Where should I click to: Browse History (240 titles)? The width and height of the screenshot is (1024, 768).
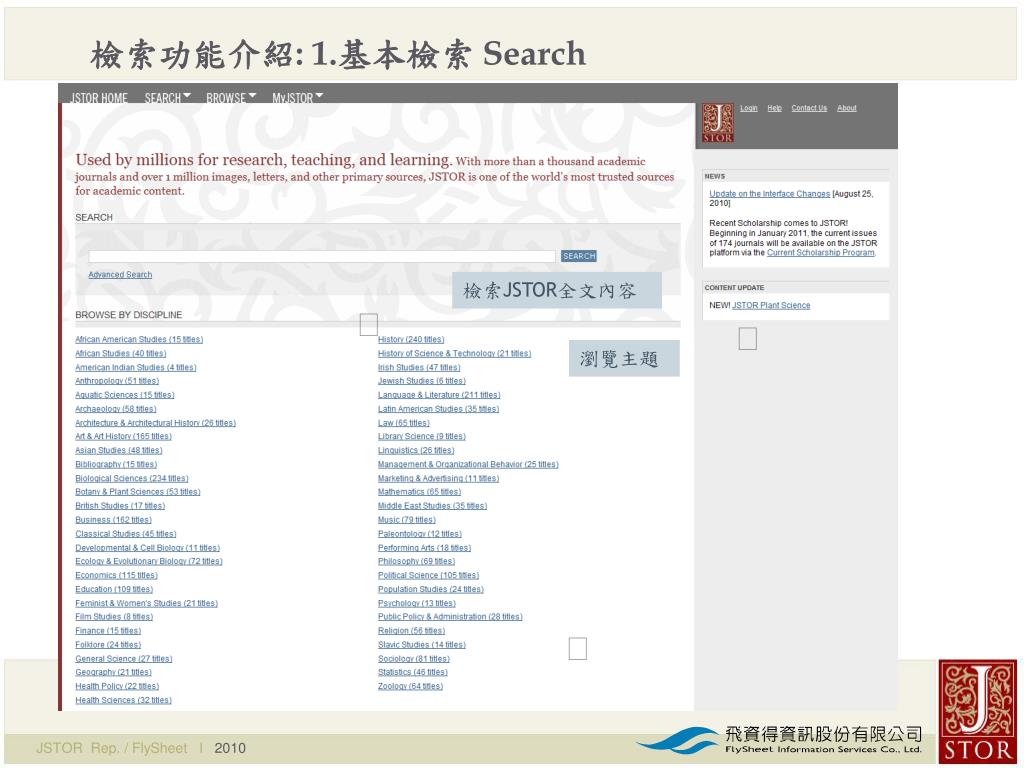tap(411, 340)
